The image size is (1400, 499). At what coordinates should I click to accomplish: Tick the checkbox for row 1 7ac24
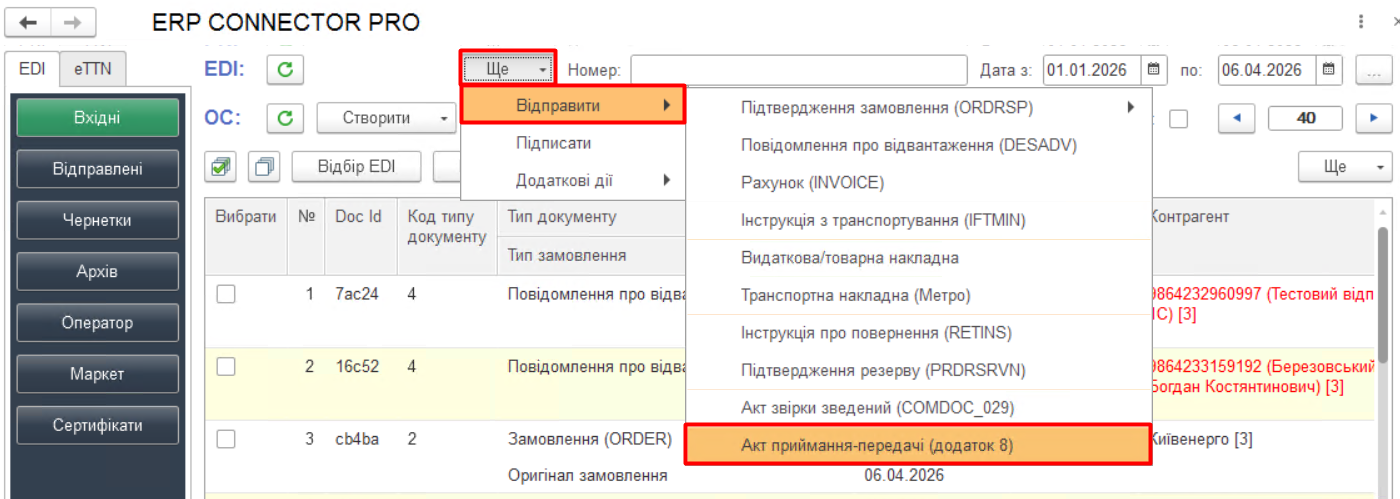(226, 294)
